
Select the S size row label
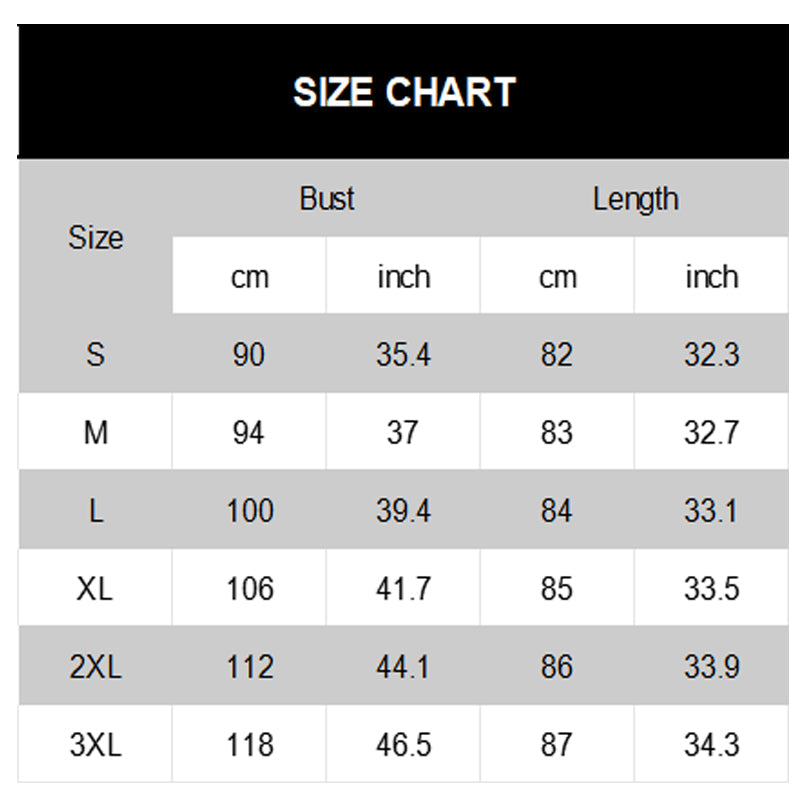tap(96, 354)
